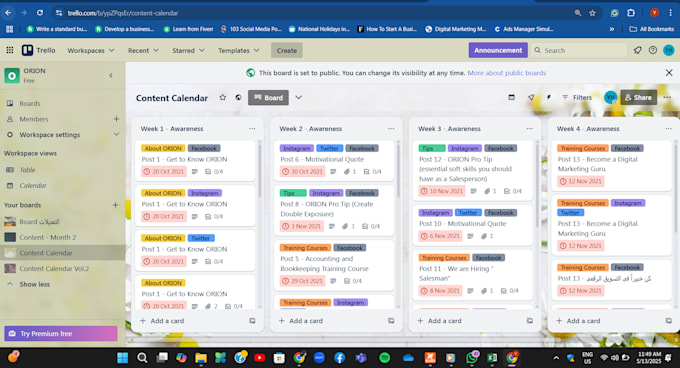Image resolution: width=680 pixels, height=368 pixels.
Task: Create card from template in Week 1 list
Action: 252,321
